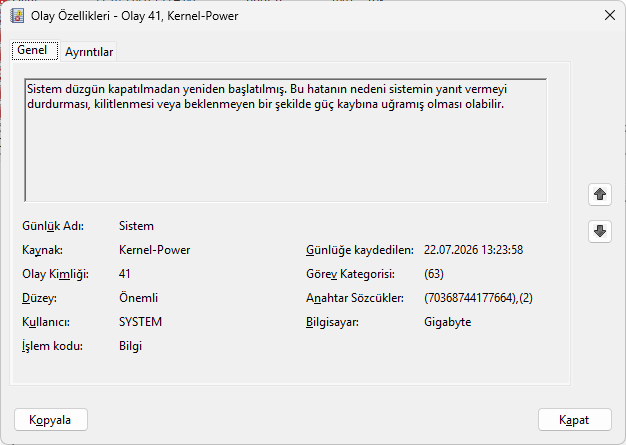Click the Kopyala button
This screenshot has width=626, height=445.
51,419
